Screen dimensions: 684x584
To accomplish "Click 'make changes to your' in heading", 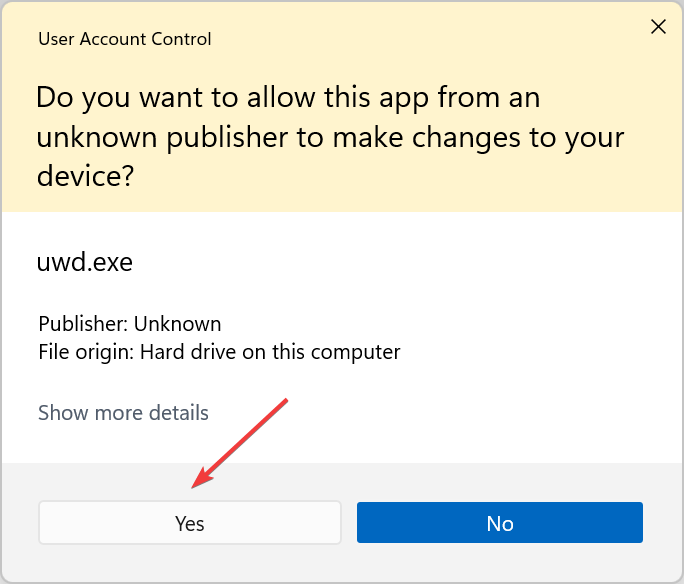I will click(x=478, y=137).
